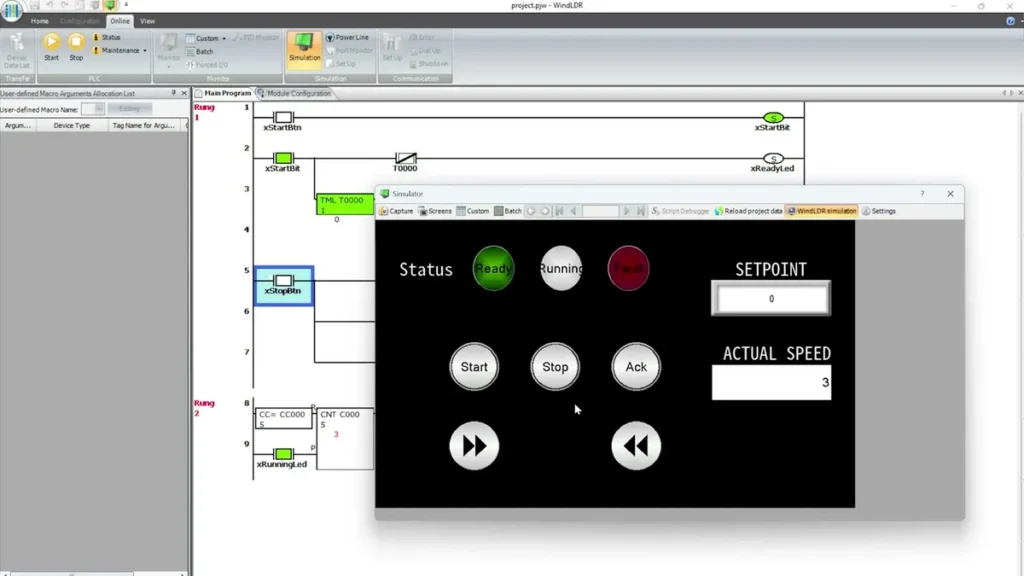Select the CC= CC000 compare block

tap(283, 419)
